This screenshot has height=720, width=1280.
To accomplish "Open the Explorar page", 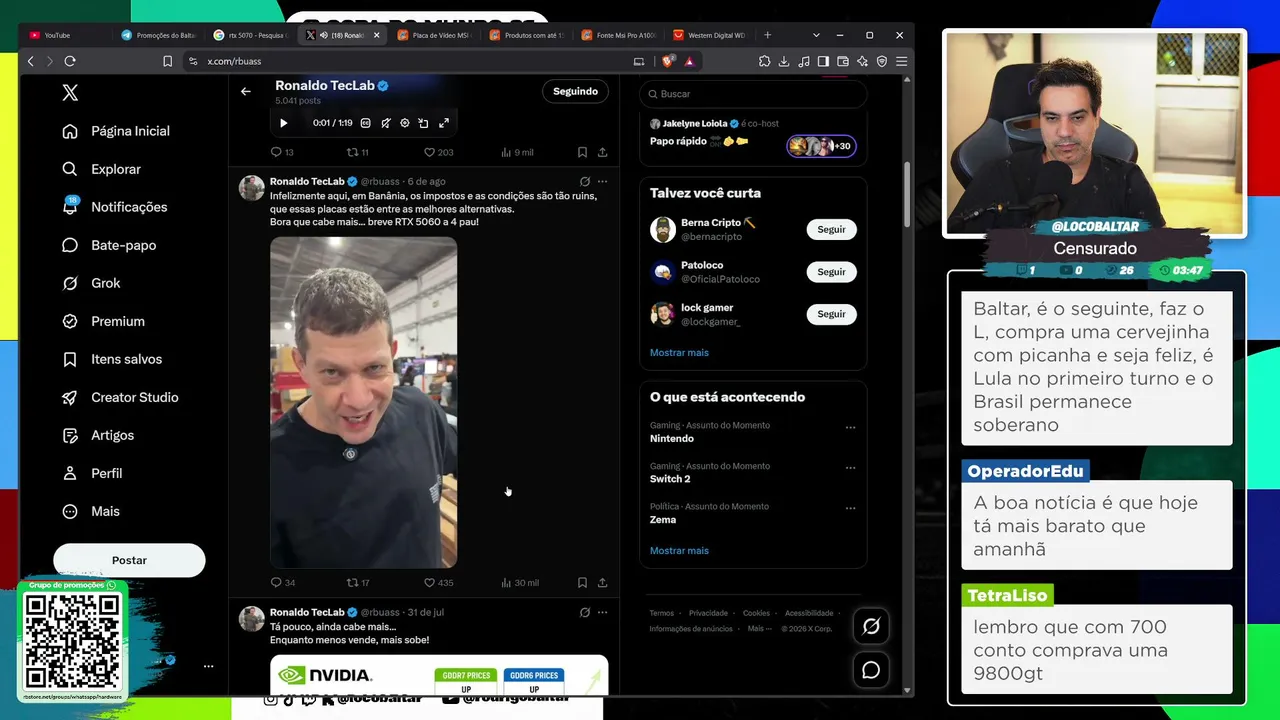I will [101, 169].
